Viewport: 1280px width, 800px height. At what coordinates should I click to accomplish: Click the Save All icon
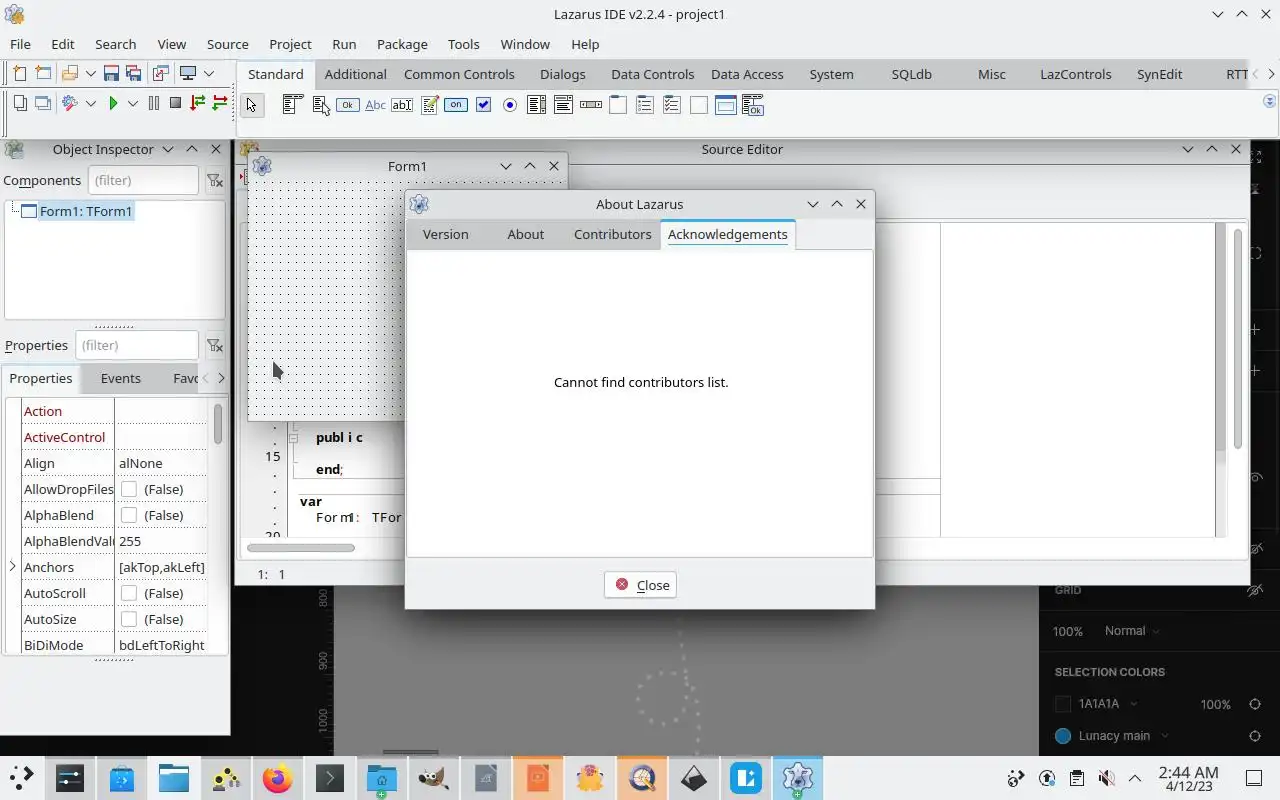click(x=133, y=73)
